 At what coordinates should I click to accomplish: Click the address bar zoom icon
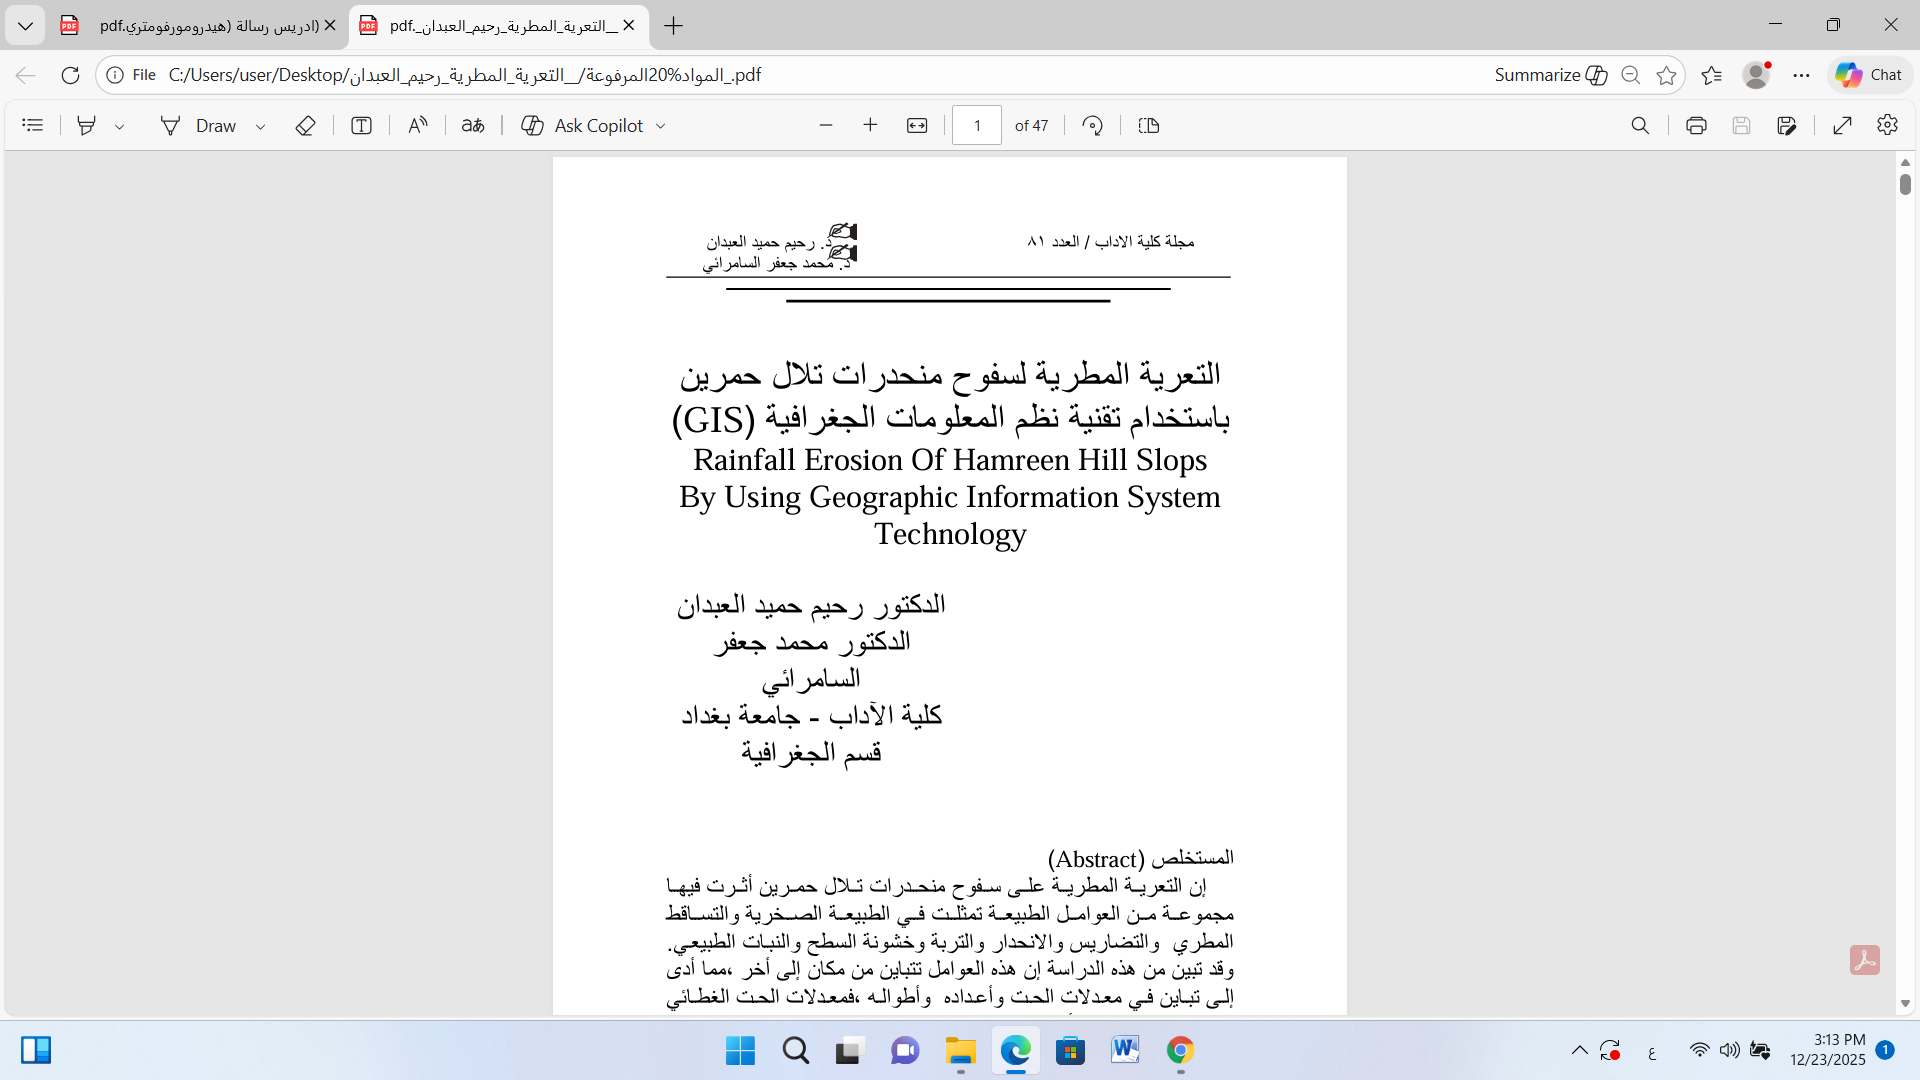pyautogui.click(x=1631, y=75)
